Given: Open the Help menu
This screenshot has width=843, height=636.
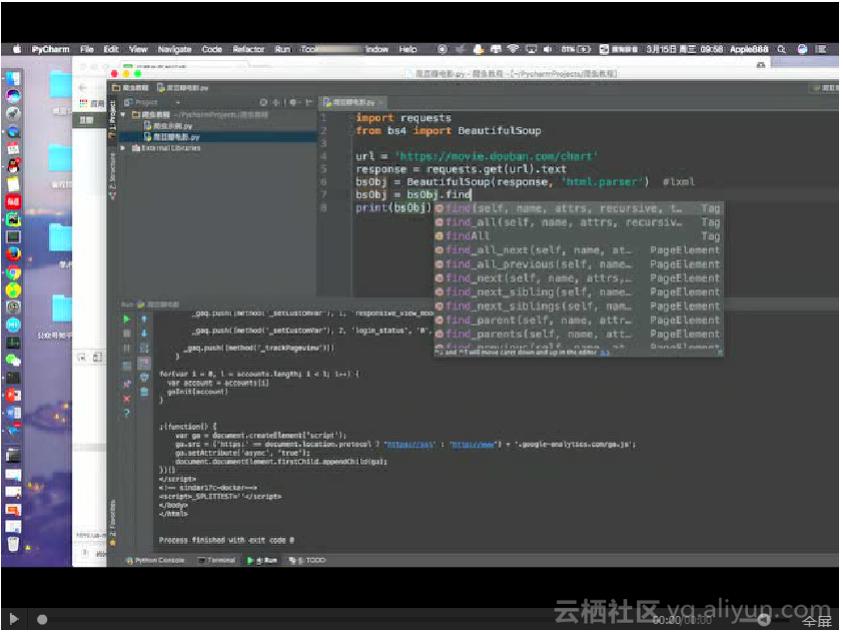Looking at the screenshot, I should [409, 49].
